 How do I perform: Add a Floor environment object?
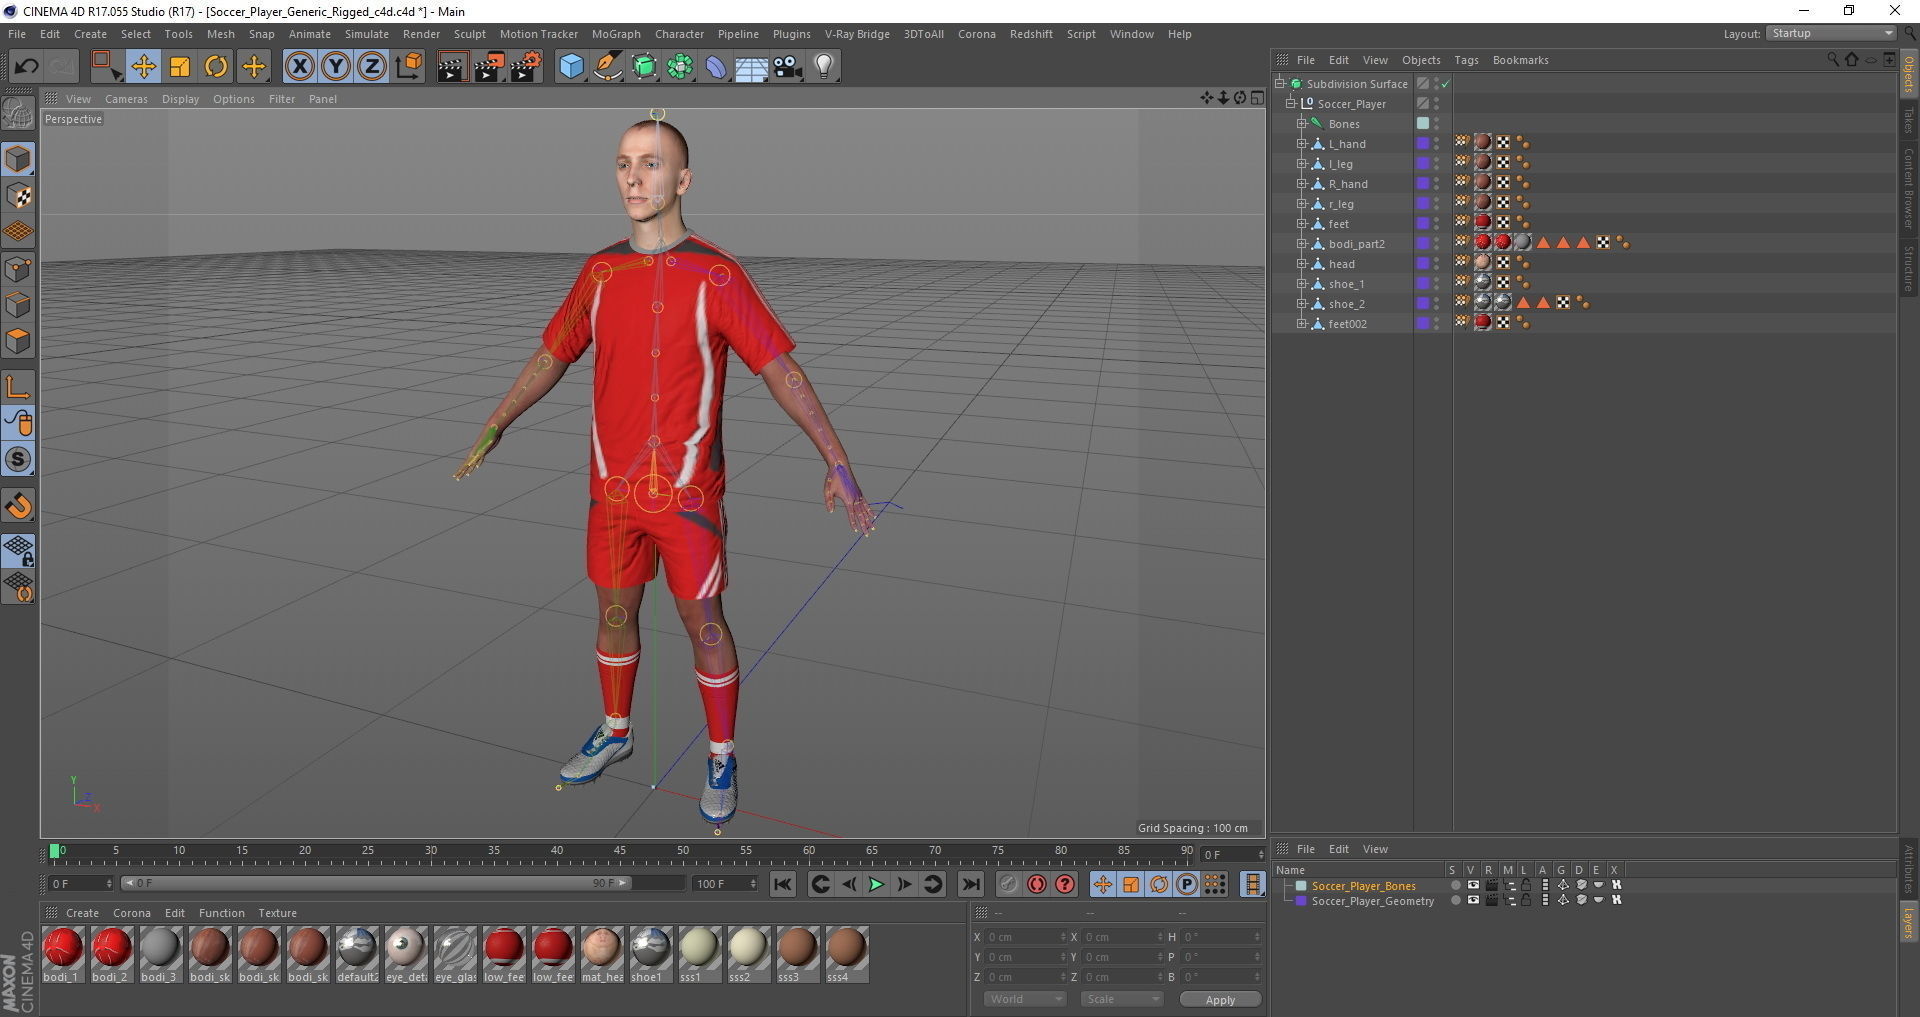(751, 67)
